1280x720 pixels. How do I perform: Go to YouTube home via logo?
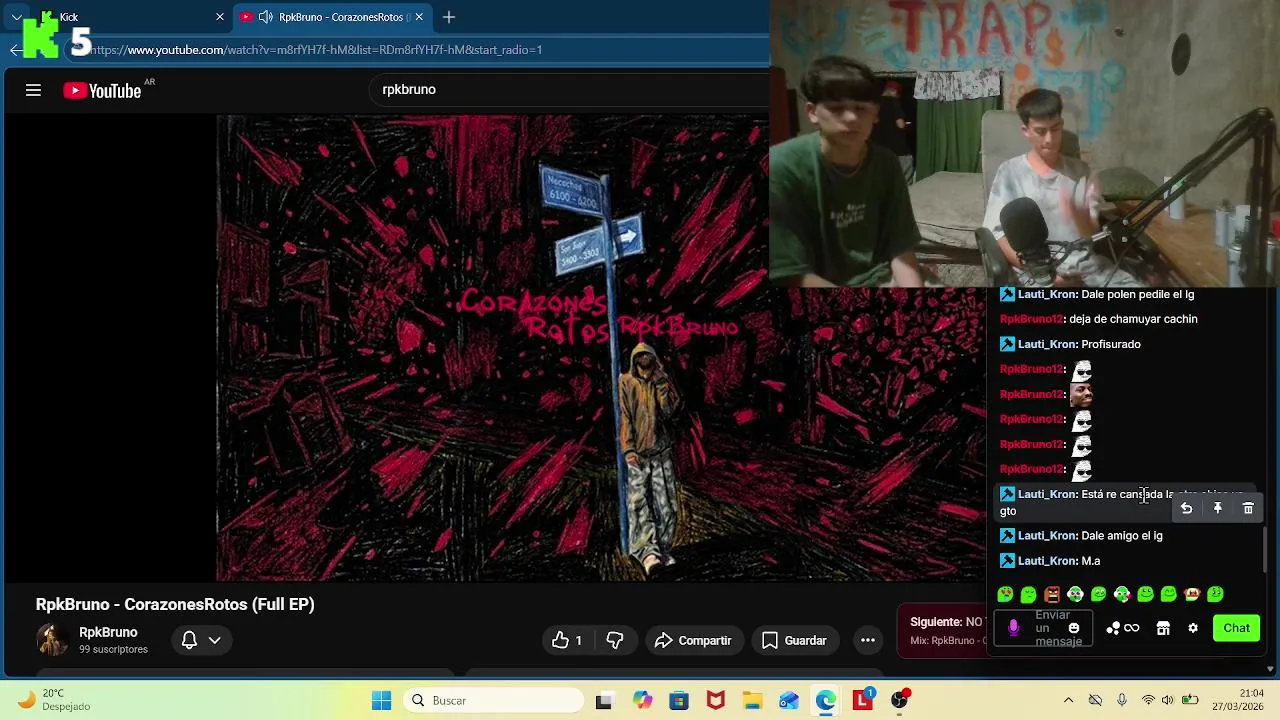[102, 90]
